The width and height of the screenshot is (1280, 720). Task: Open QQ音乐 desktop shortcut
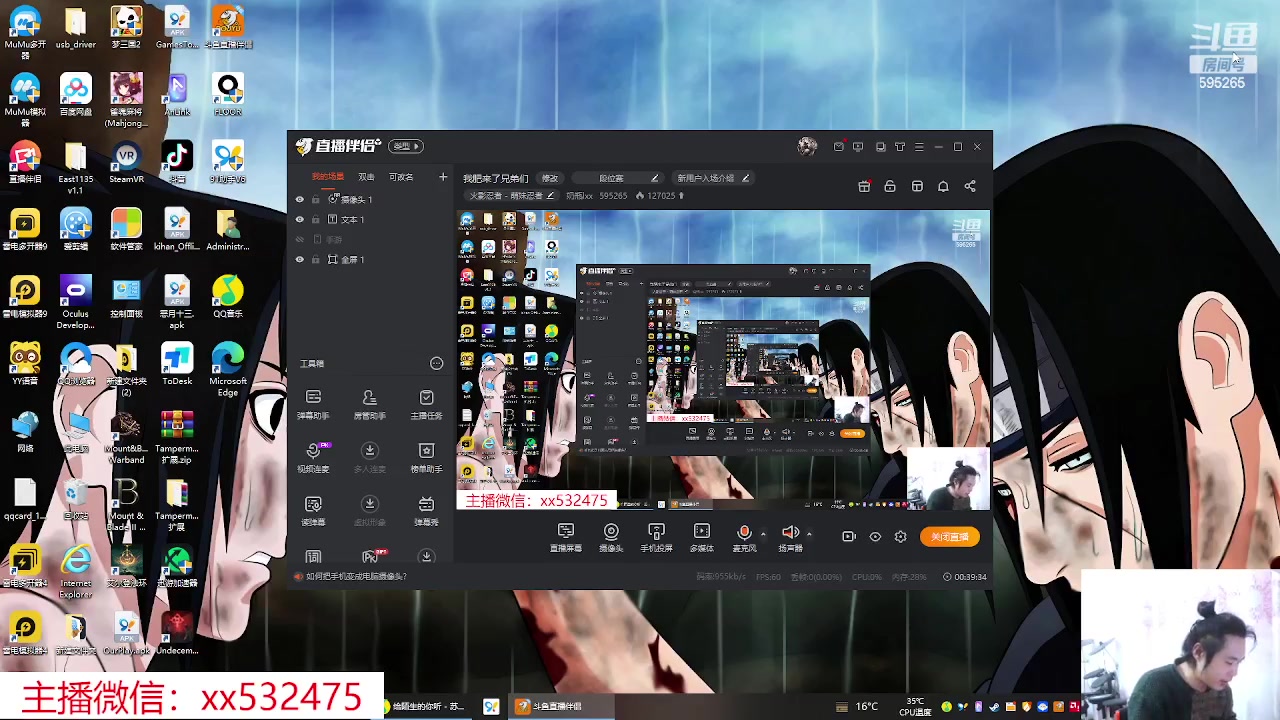228,297
